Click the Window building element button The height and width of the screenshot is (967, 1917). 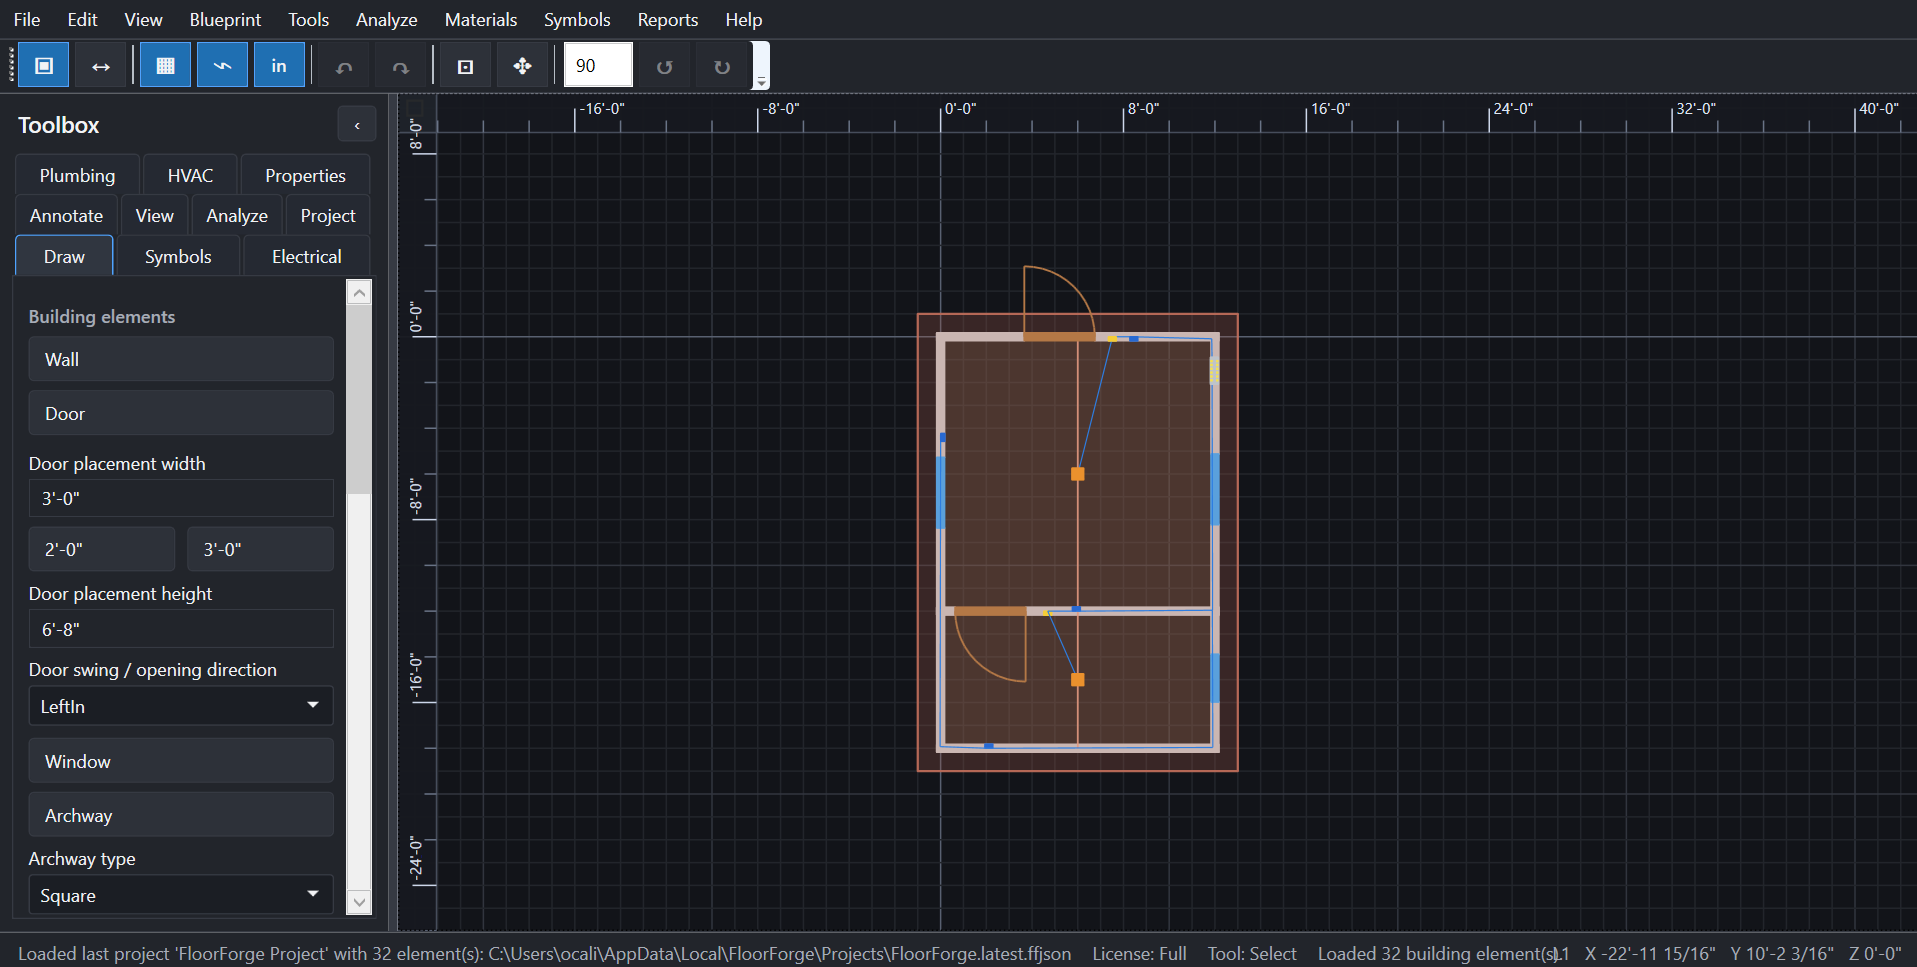click(x=181, y=761)
